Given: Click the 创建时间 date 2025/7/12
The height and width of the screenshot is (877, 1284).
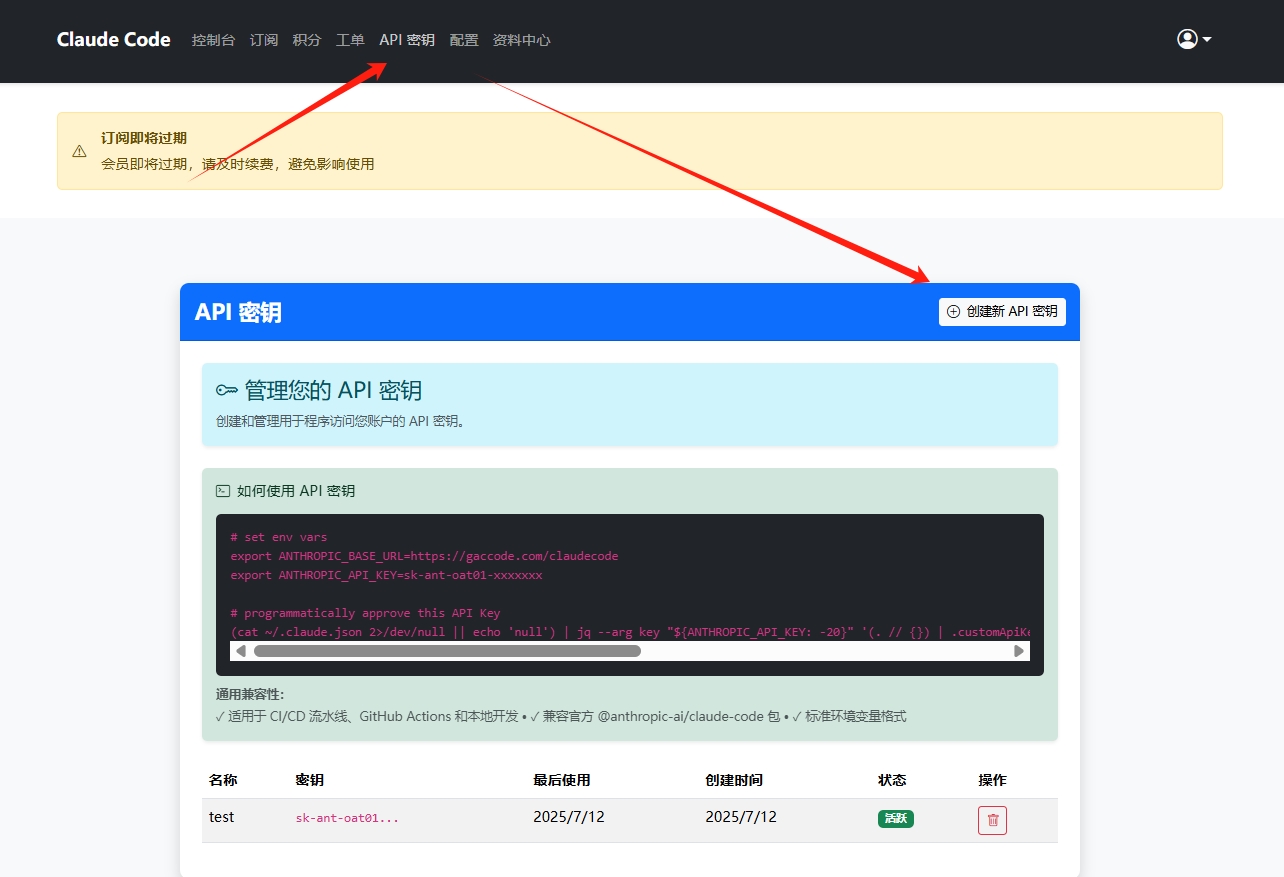Looking at the screenshot, I should coord(741,817).
